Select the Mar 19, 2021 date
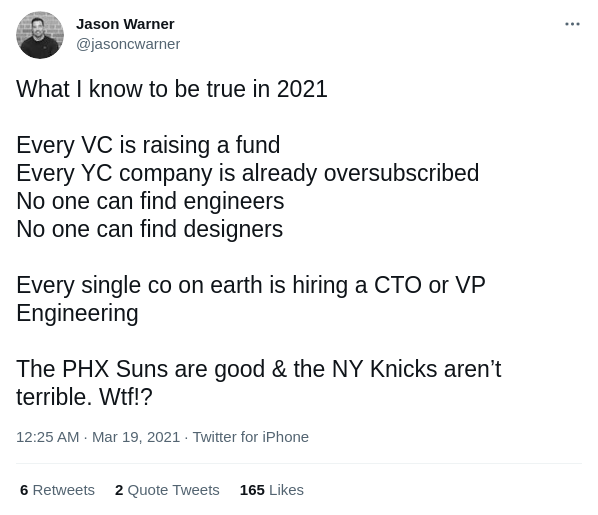 tap(136, 437)
